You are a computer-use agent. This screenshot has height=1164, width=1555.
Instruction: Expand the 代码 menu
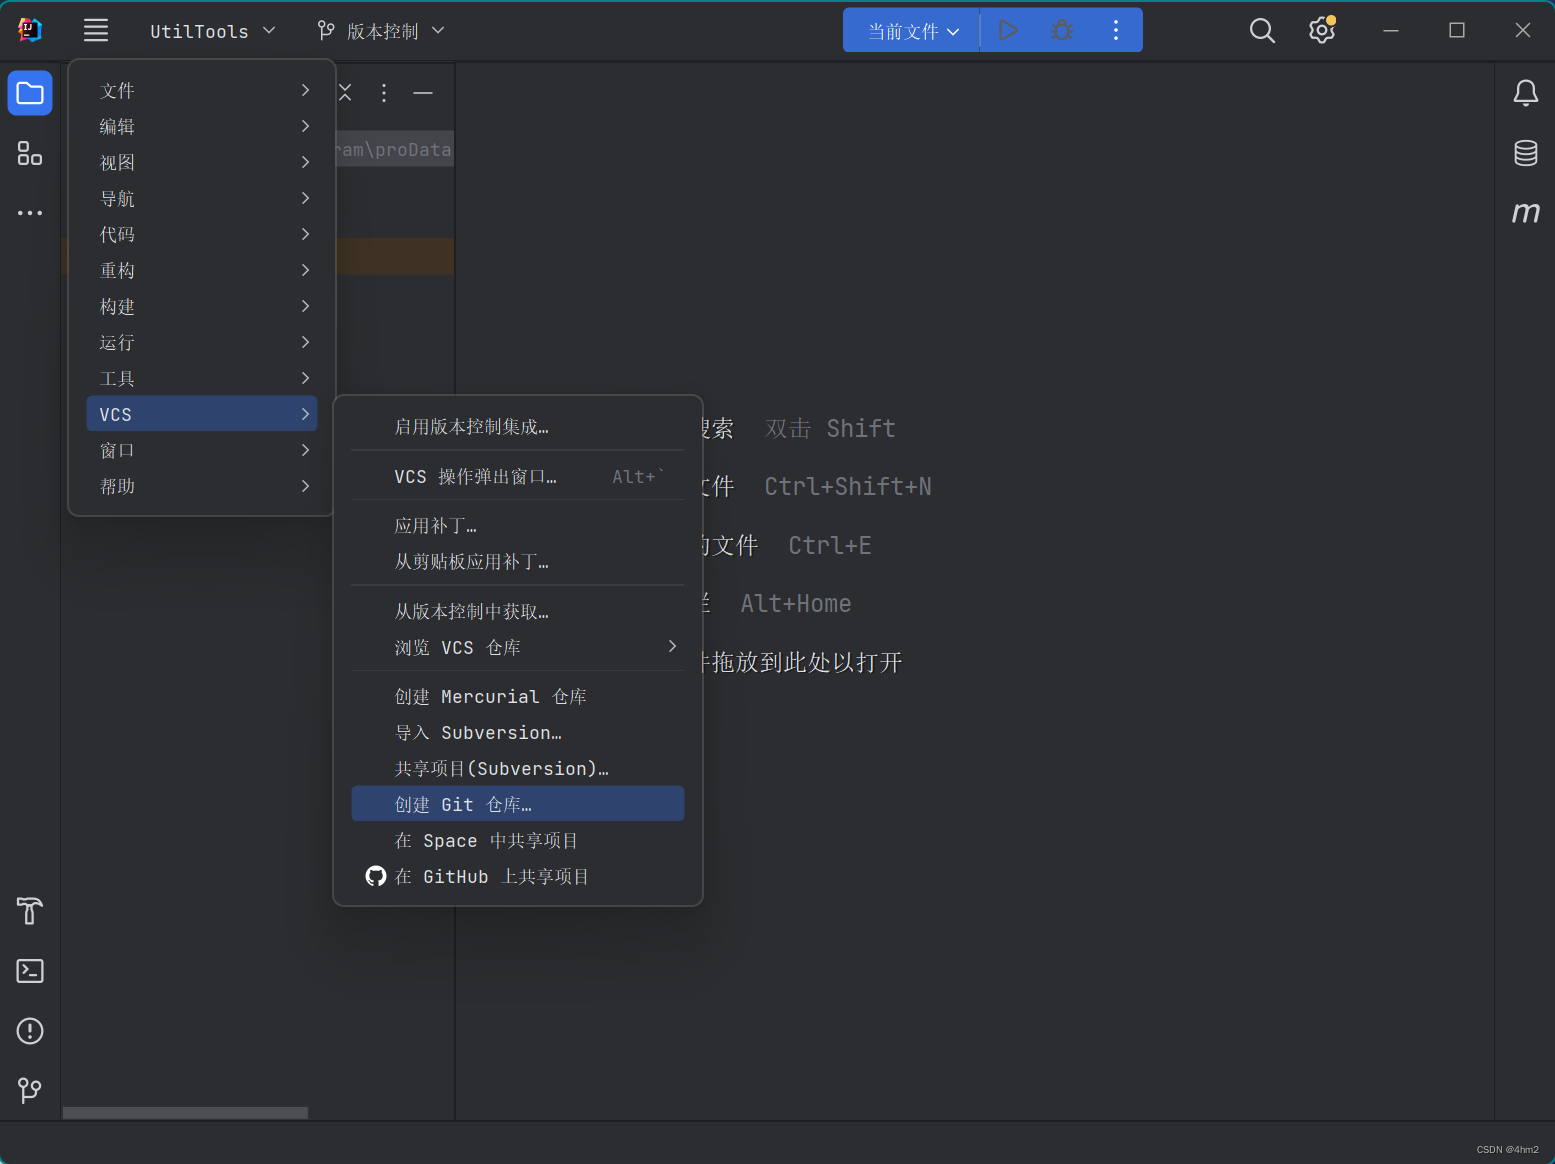[202, 234]
